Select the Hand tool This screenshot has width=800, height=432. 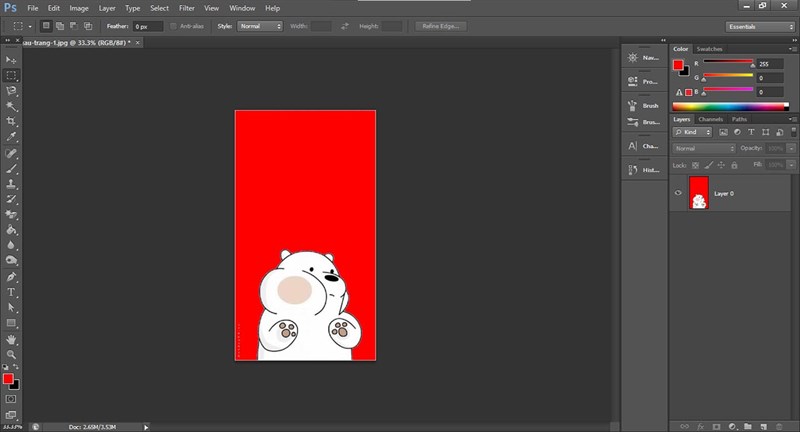point(11,339)
